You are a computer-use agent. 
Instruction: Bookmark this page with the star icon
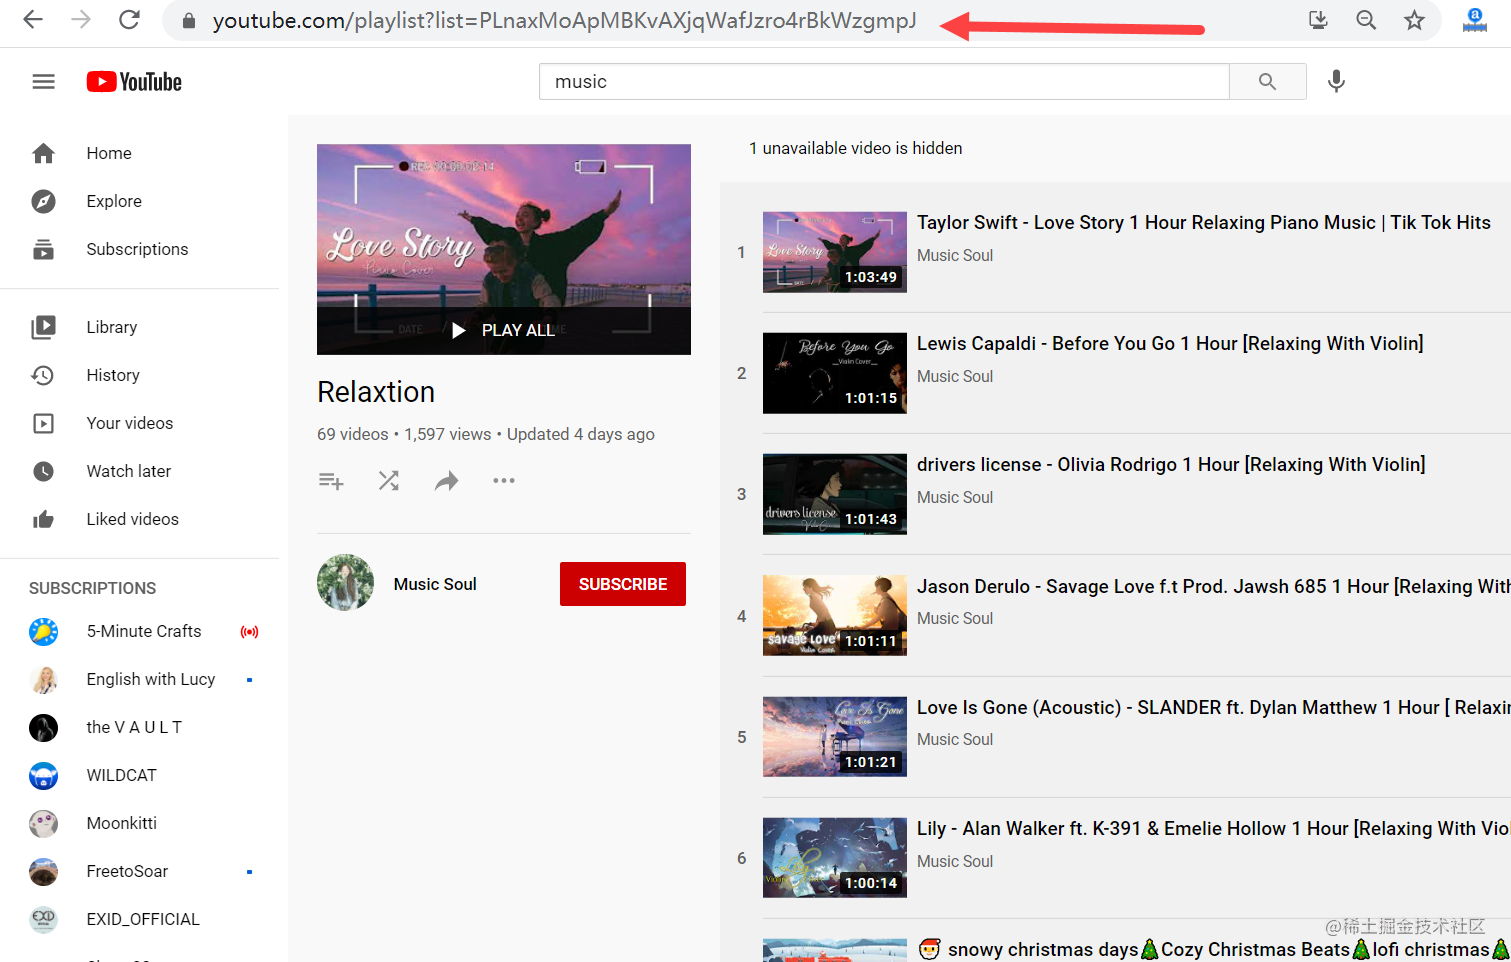coord(1414,20)
